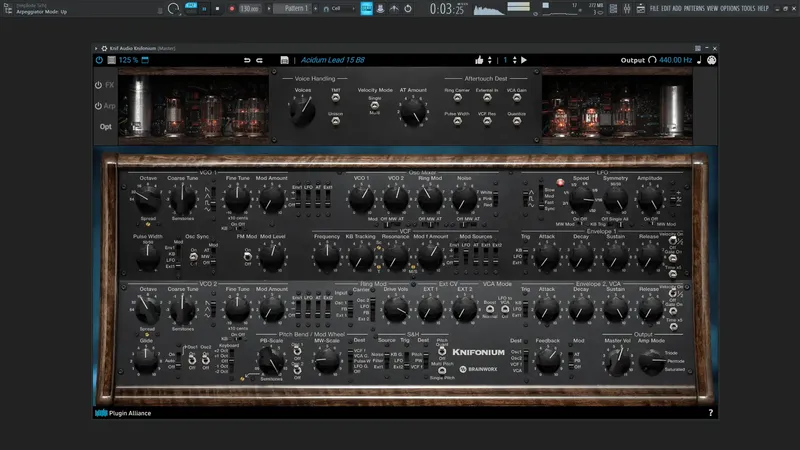Screen dimensions: 800x450
Task: Click the VCF Frequency knob
Action: (x=327, y=257)
